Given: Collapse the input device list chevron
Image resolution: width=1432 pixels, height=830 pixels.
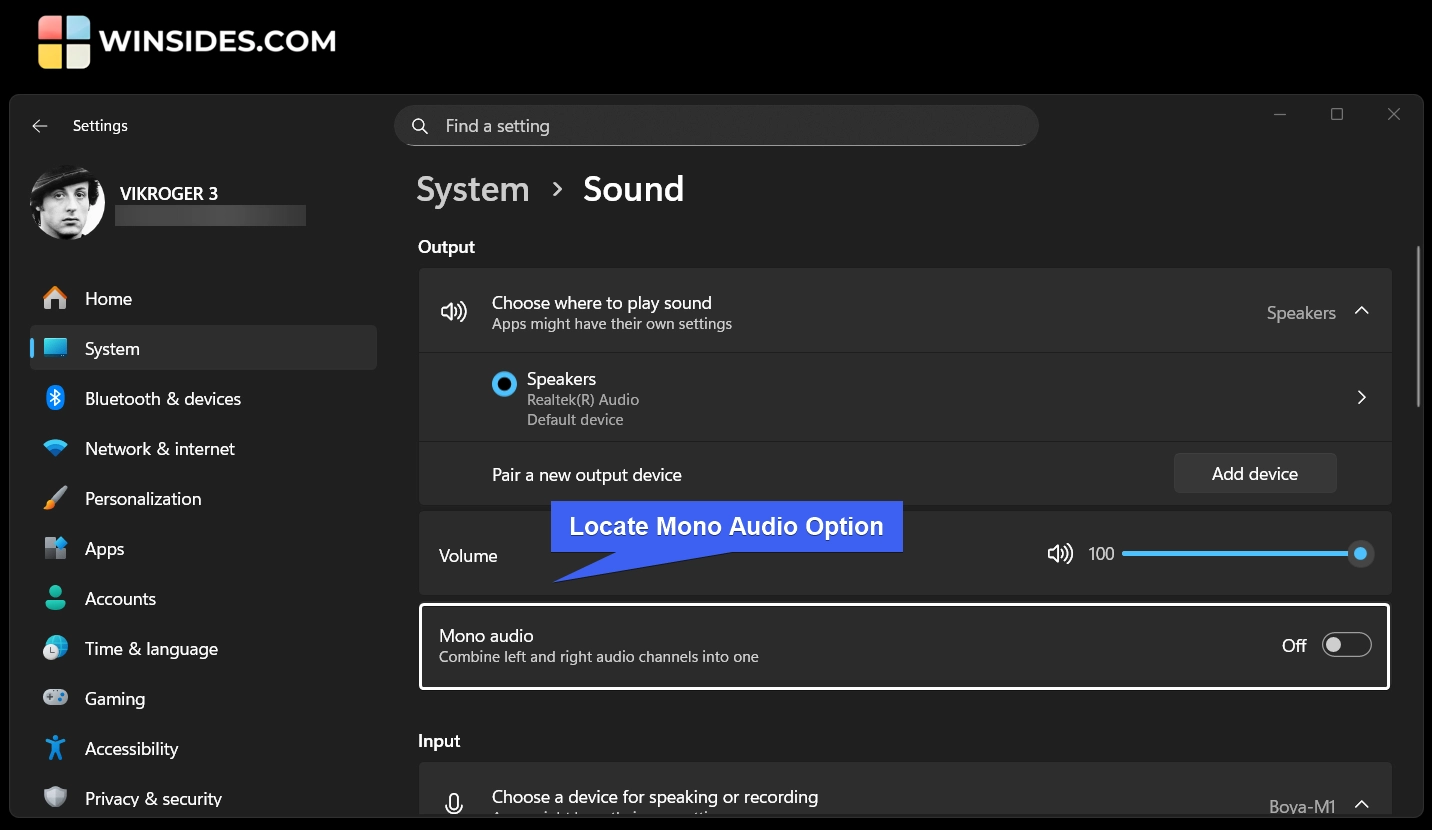Looking at the screenshot, I should tap(1361, 804).
